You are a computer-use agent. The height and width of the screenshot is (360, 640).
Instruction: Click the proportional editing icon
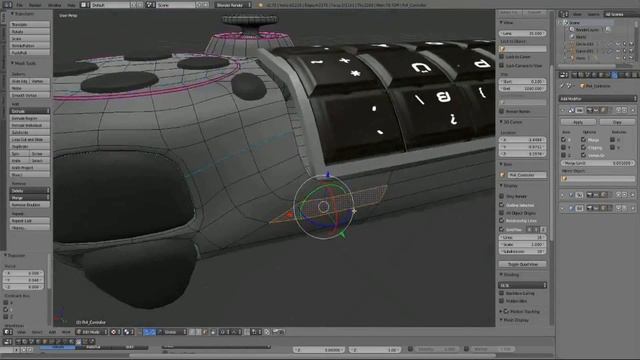223,332
